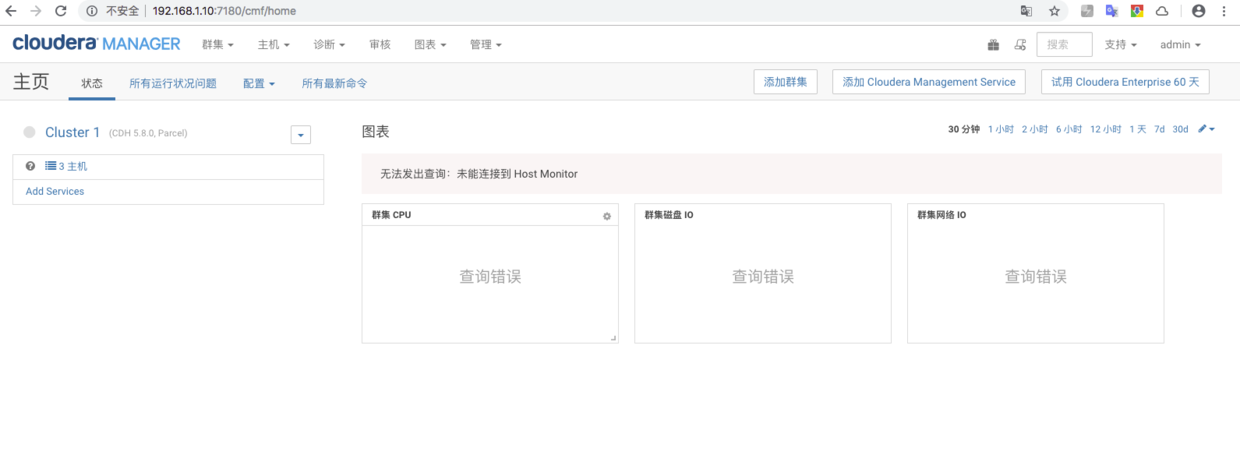Open the chart edit pencil dropdown

point(1206,130)
